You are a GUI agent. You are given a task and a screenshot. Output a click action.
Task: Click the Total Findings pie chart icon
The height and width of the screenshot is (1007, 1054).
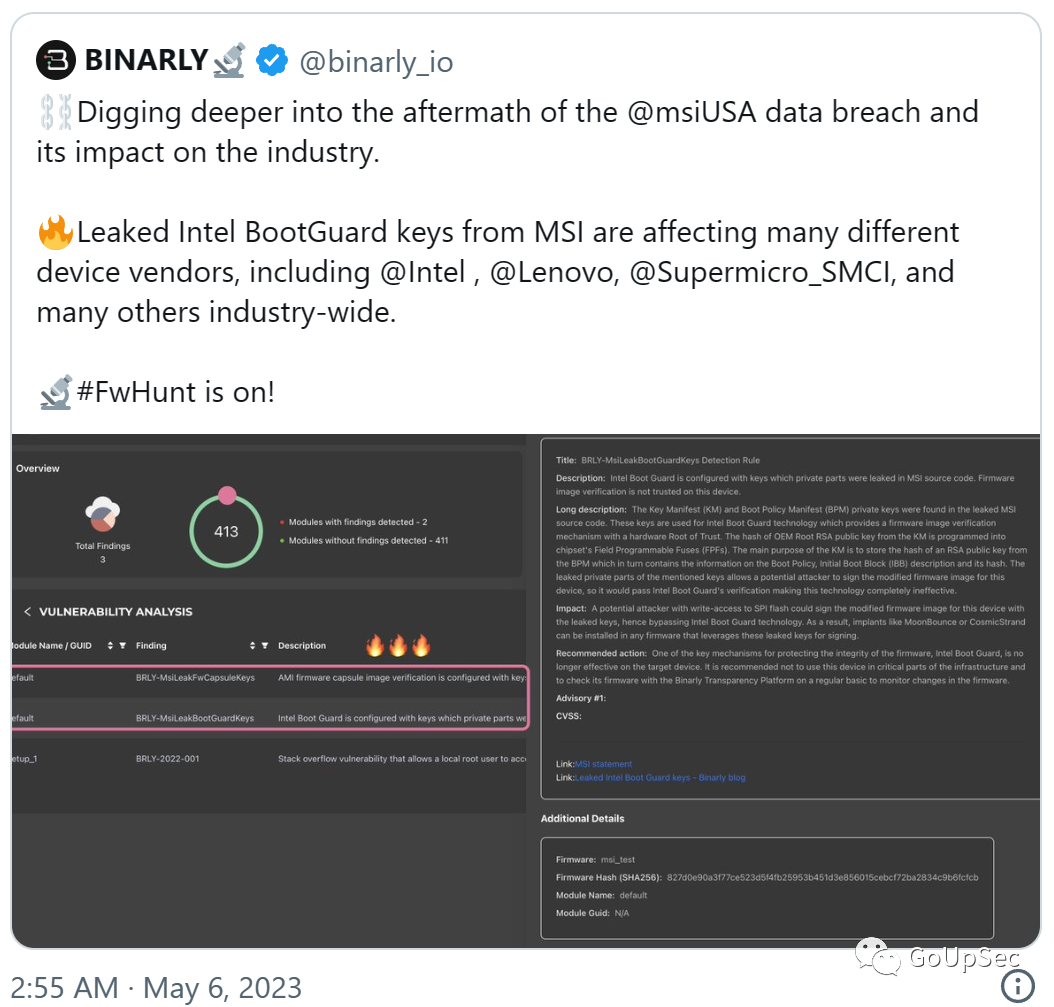[x=102, y=515]
